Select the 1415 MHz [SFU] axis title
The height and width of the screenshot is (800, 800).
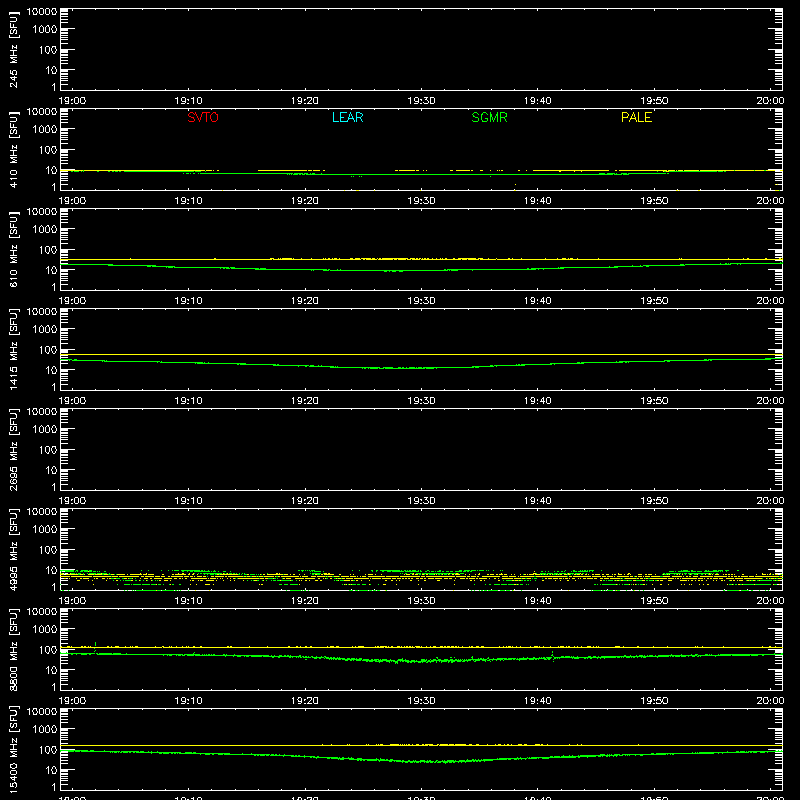pyautogui.click(x=13, y=350)
